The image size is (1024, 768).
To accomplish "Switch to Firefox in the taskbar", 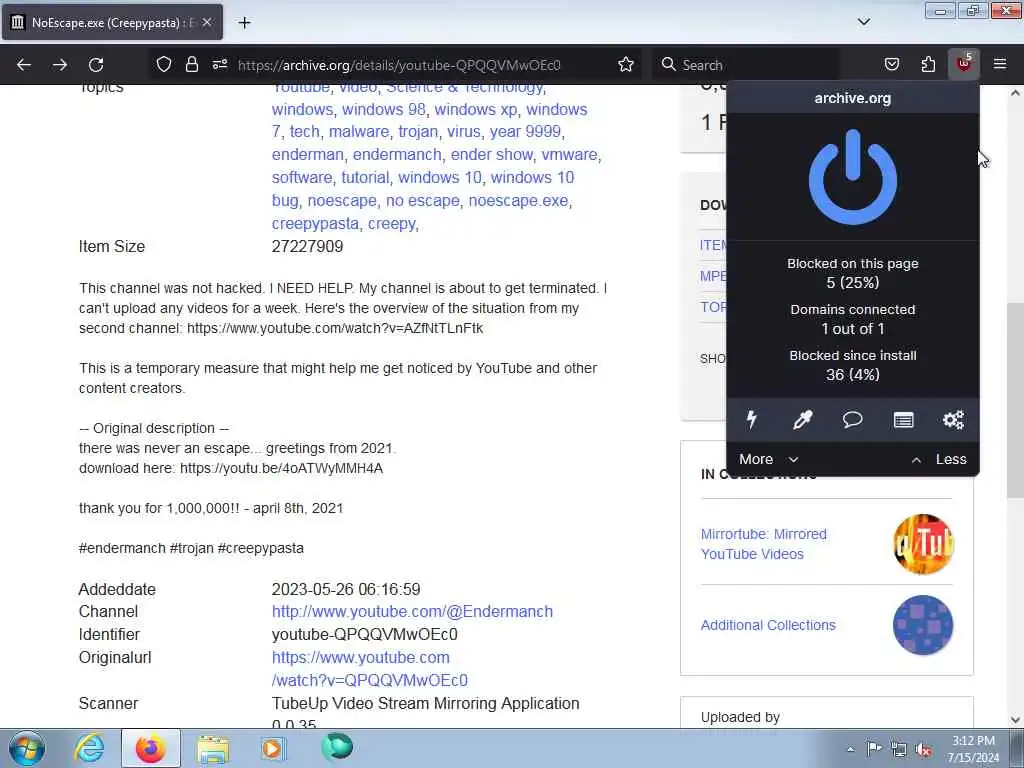I will pos(150,748).
